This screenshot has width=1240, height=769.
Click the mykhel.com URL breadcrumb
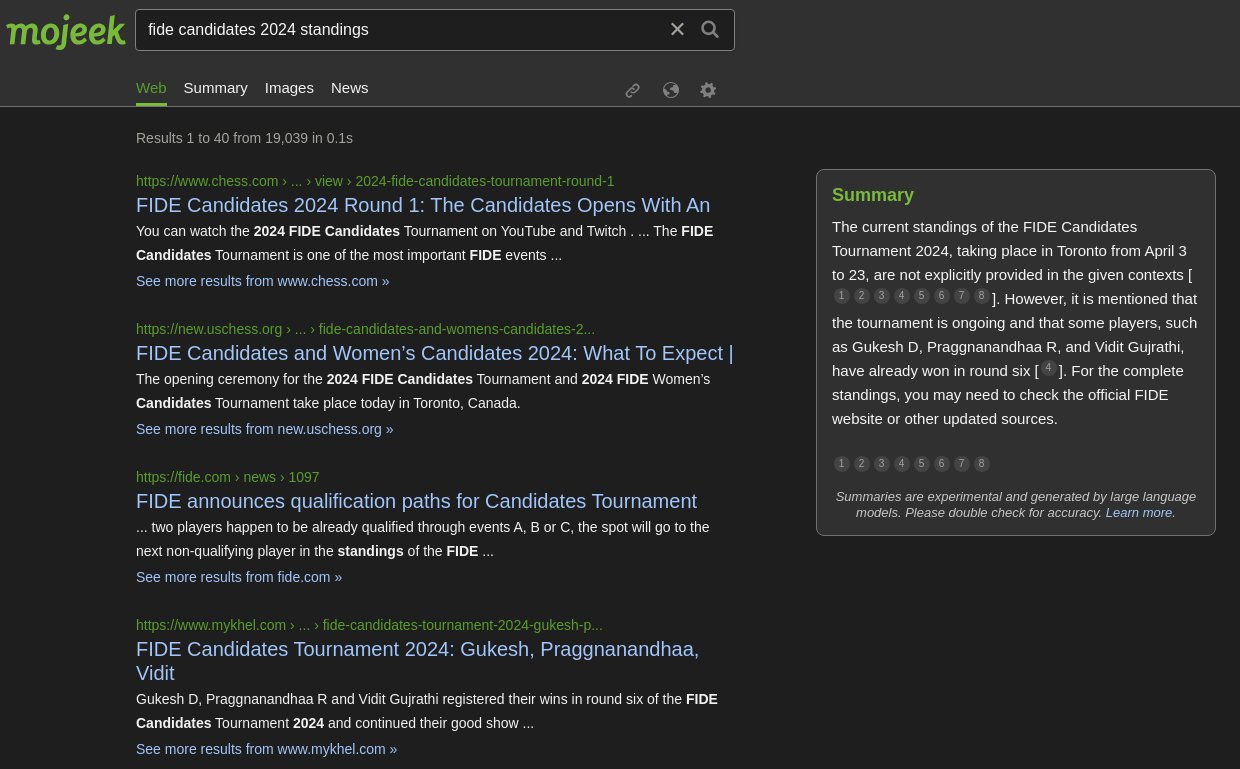pos(369,625)
